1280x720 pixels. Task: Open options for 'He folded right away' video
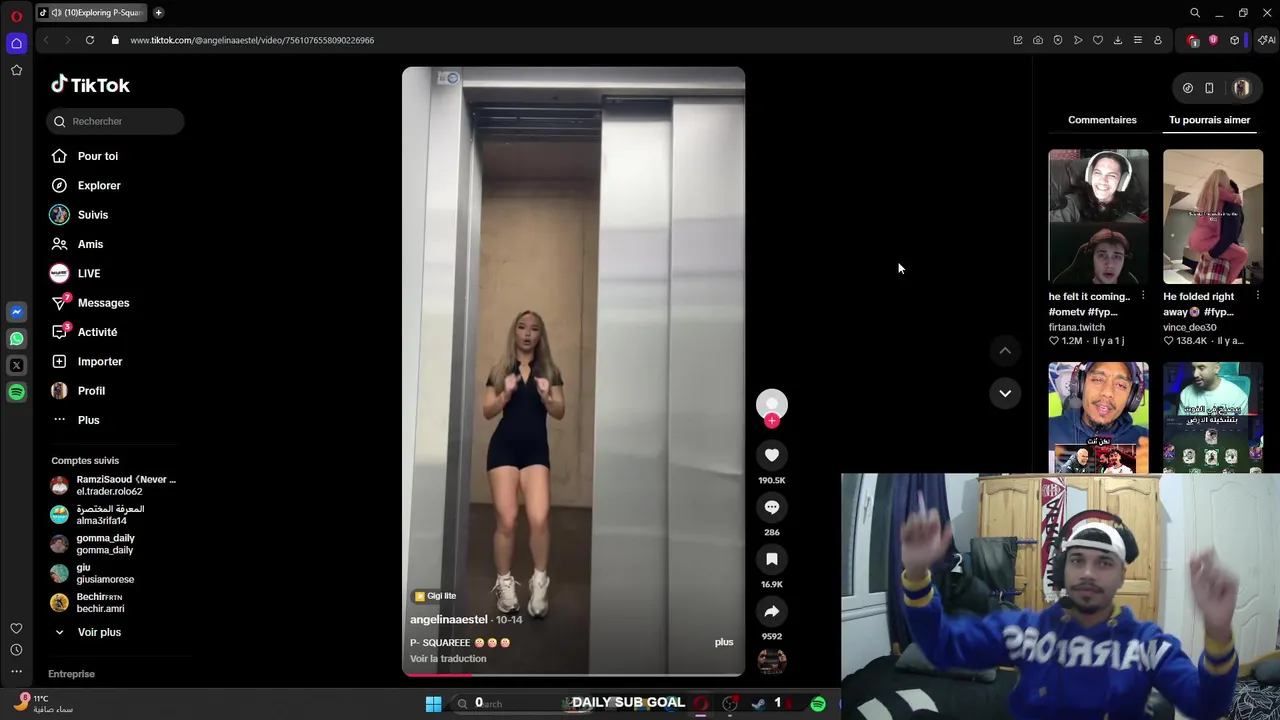pyautogui.click(x=1257, y=296)
